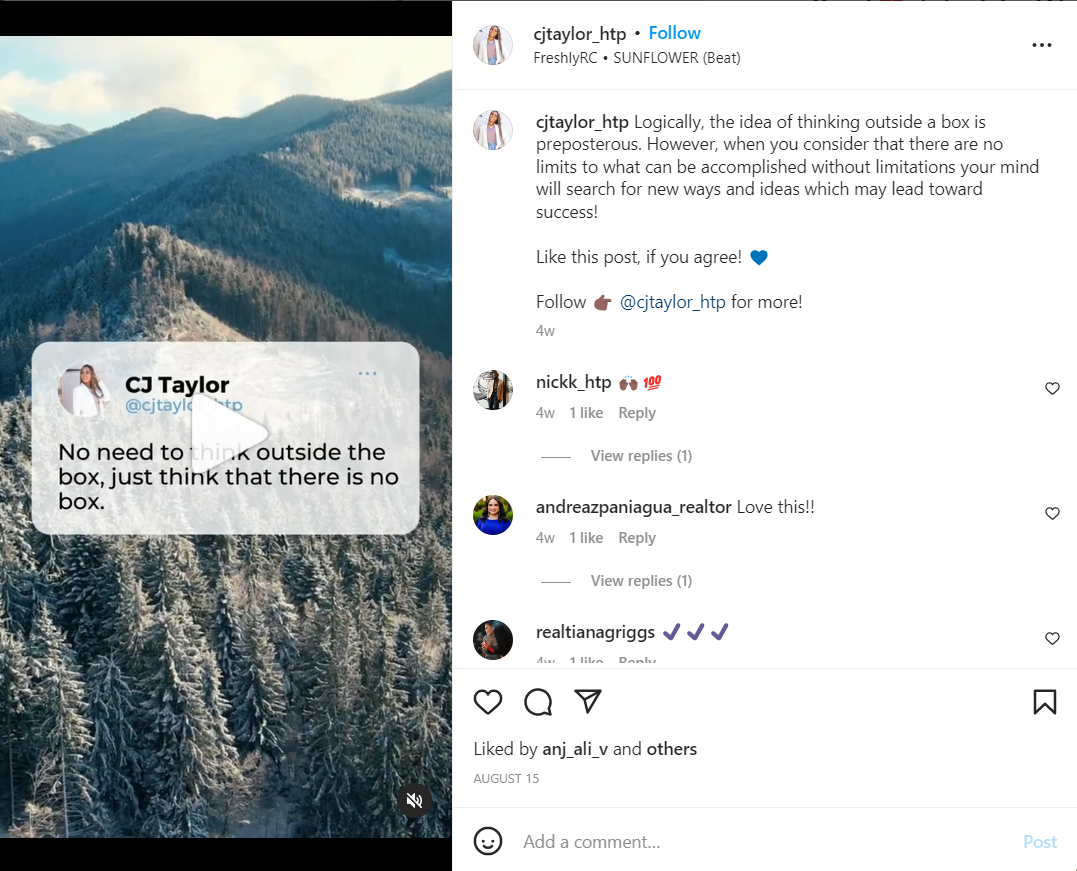Share post via paper plane icon
This screenshot has width=1077, height=871.
(x=588, y=702)
